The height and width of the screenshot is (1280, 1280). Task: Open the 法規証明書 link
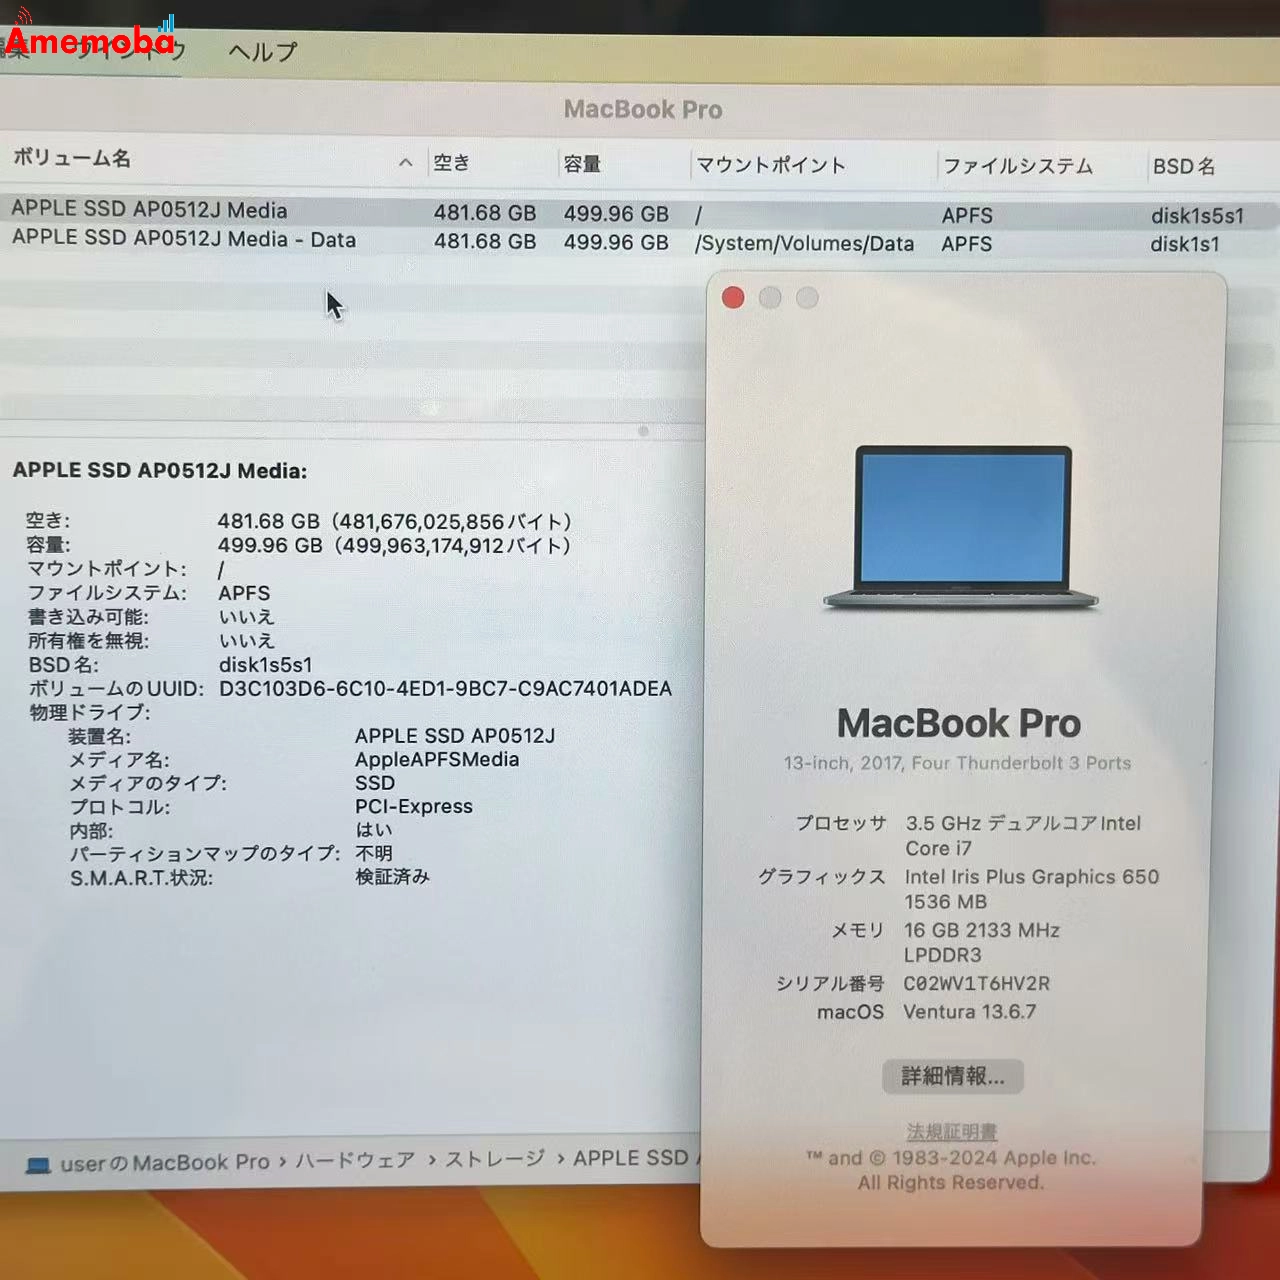pos(952,1131)
